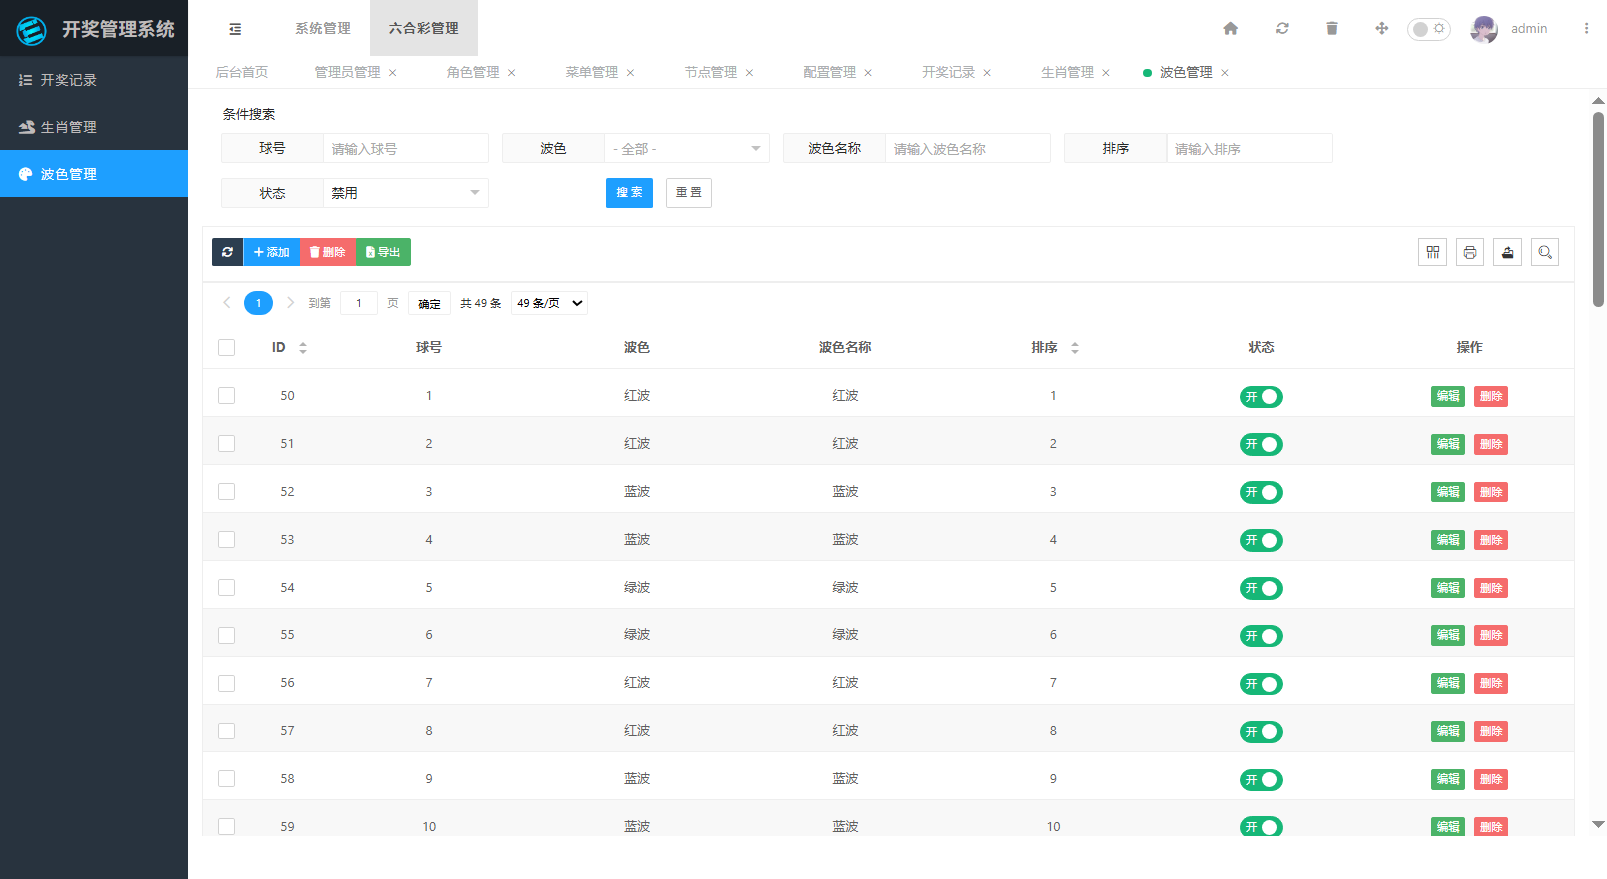The image size is (1607, 879).
Task: Click the blue 搜索 button
Action: click(x=629, y=193)
